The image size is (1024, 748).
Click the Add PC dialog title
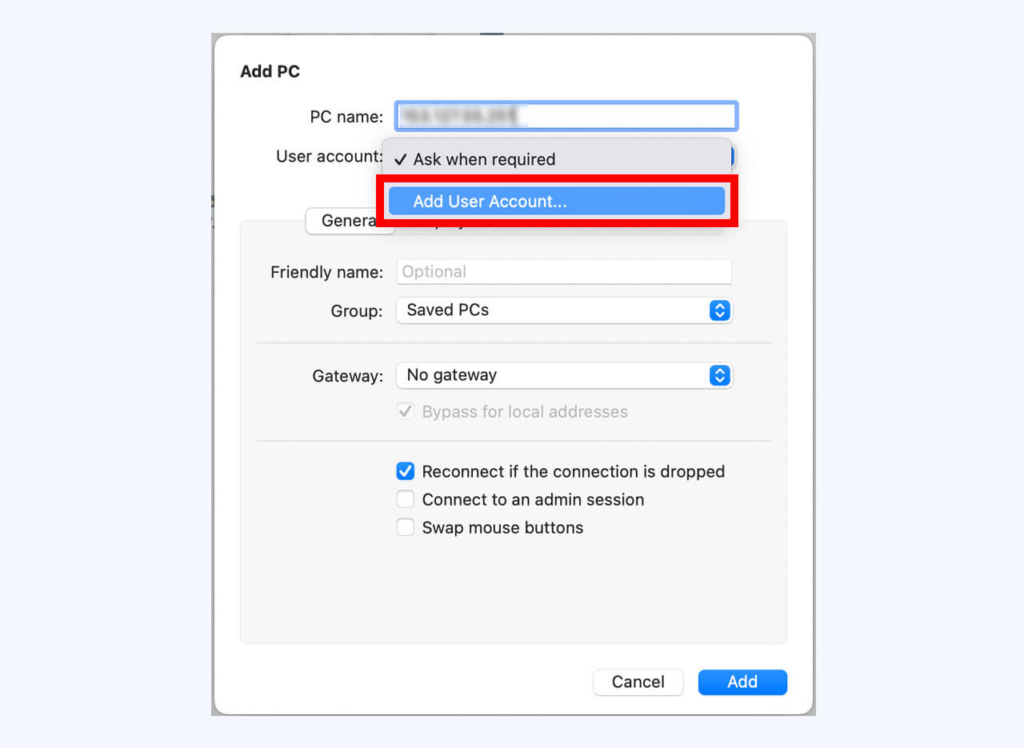click(270, 71)
